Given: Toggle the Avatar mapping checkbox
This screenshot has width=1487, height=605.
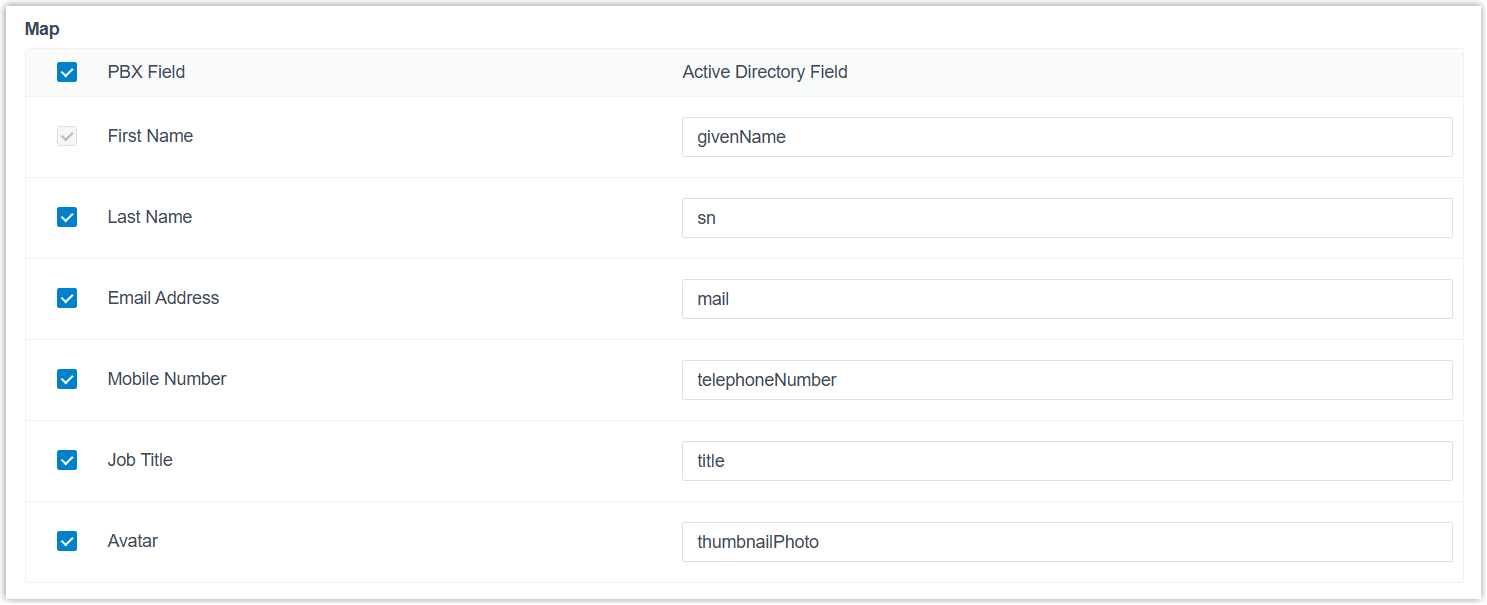Looking at the screenshot, I should point(67,541).
